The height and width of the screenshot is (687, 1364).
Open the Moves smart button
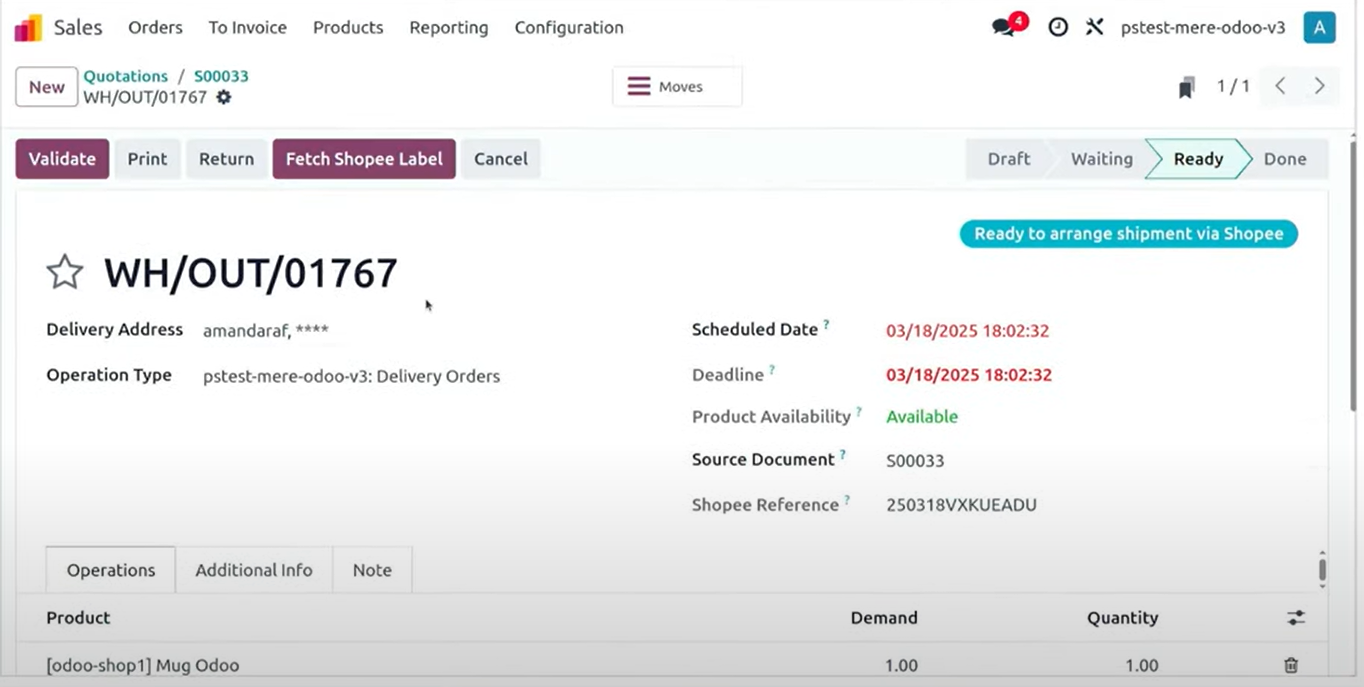[x=677, y=87]
